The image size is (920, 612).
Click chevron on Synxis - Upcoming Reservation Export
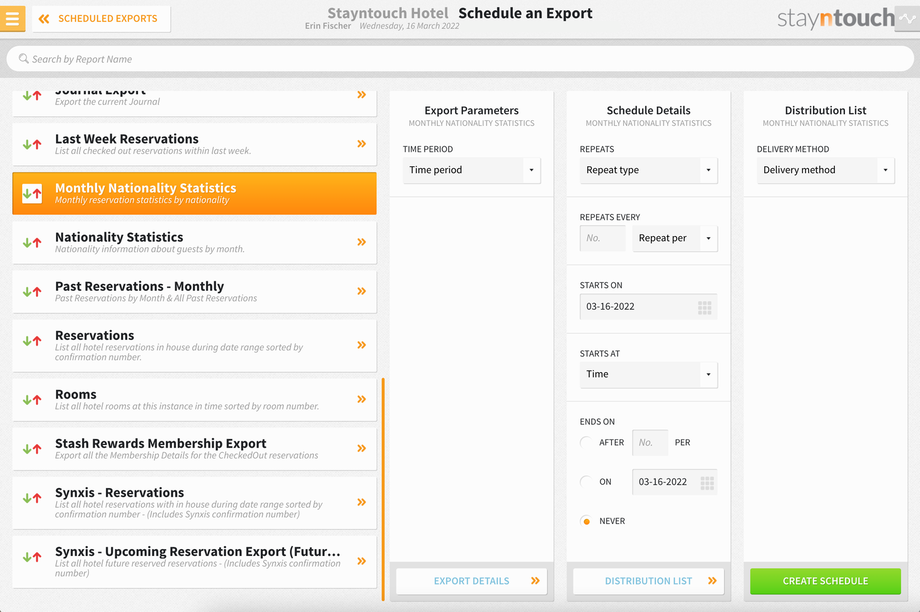coord(361,561)
